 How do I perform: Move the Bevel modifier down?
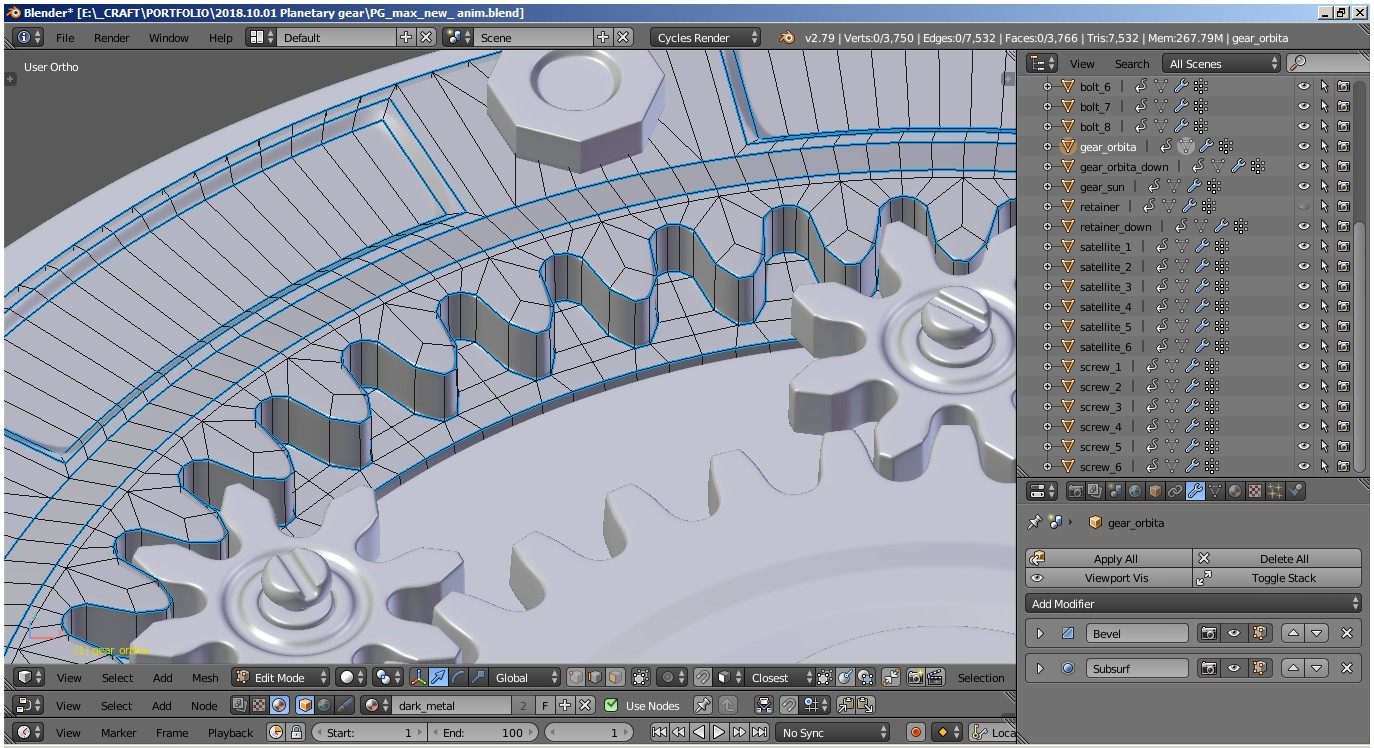pos(1317,633)
